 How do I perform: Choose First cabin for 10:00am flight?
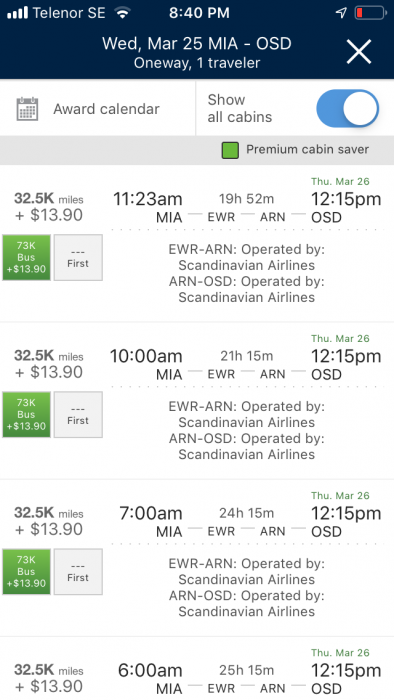coord(78,415)
